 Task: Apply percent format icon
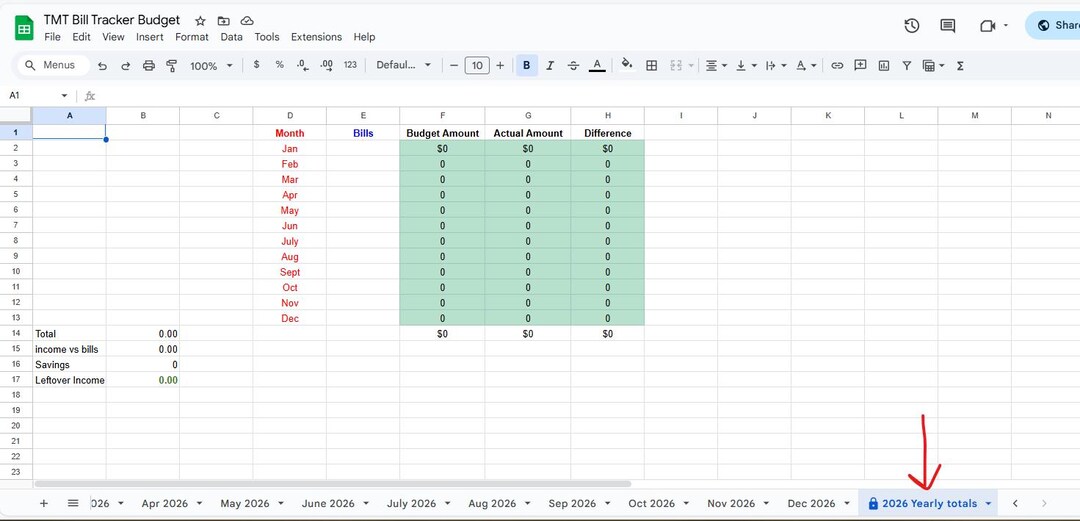click(280, 65)
